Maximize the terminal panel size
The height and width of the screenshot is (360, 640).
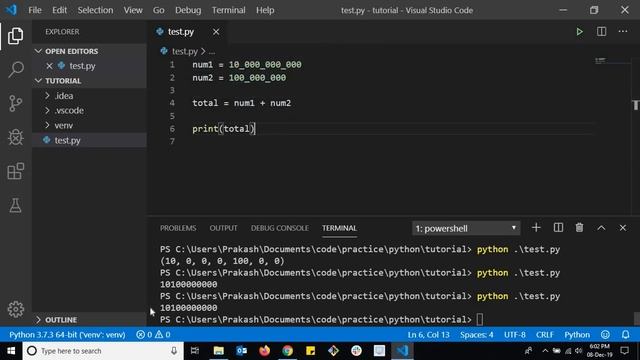click(x=601, y=228)
